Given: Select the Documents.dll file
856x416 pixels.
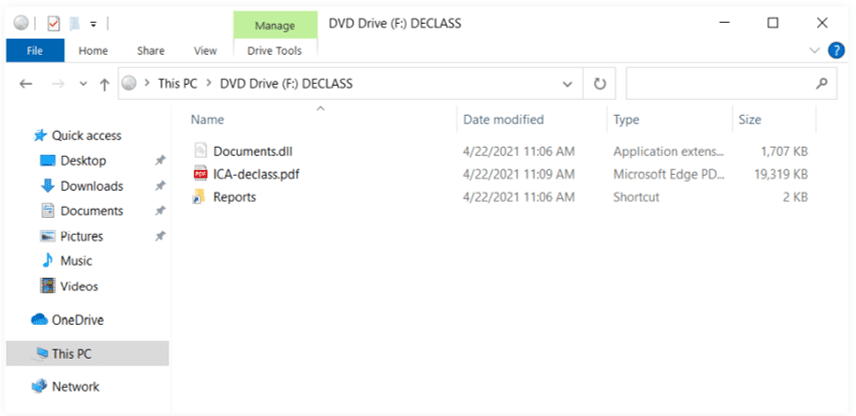Looking at the screenshot, I should [x=252, y=151].
